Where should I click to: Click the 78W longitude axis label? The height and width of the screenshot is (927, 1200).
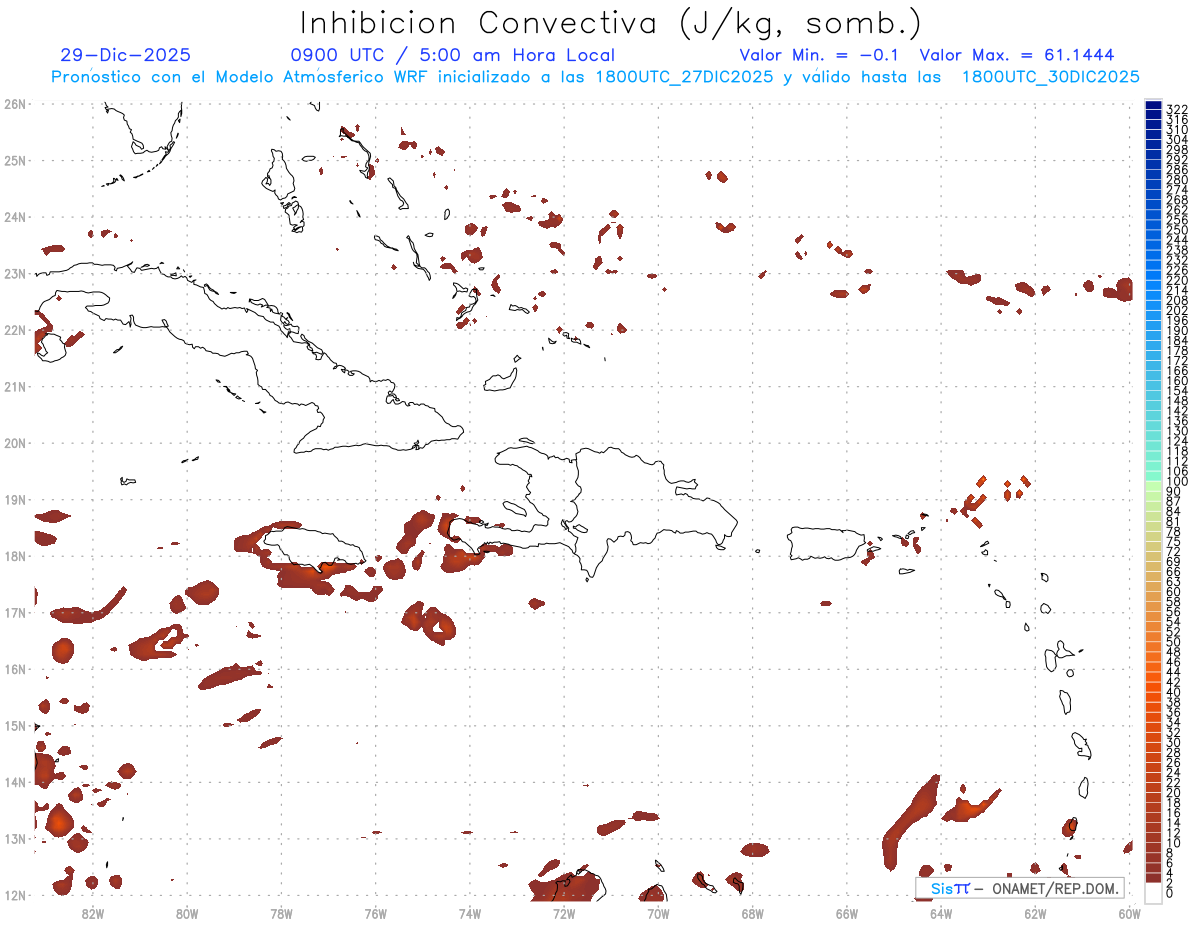[281, 912]
